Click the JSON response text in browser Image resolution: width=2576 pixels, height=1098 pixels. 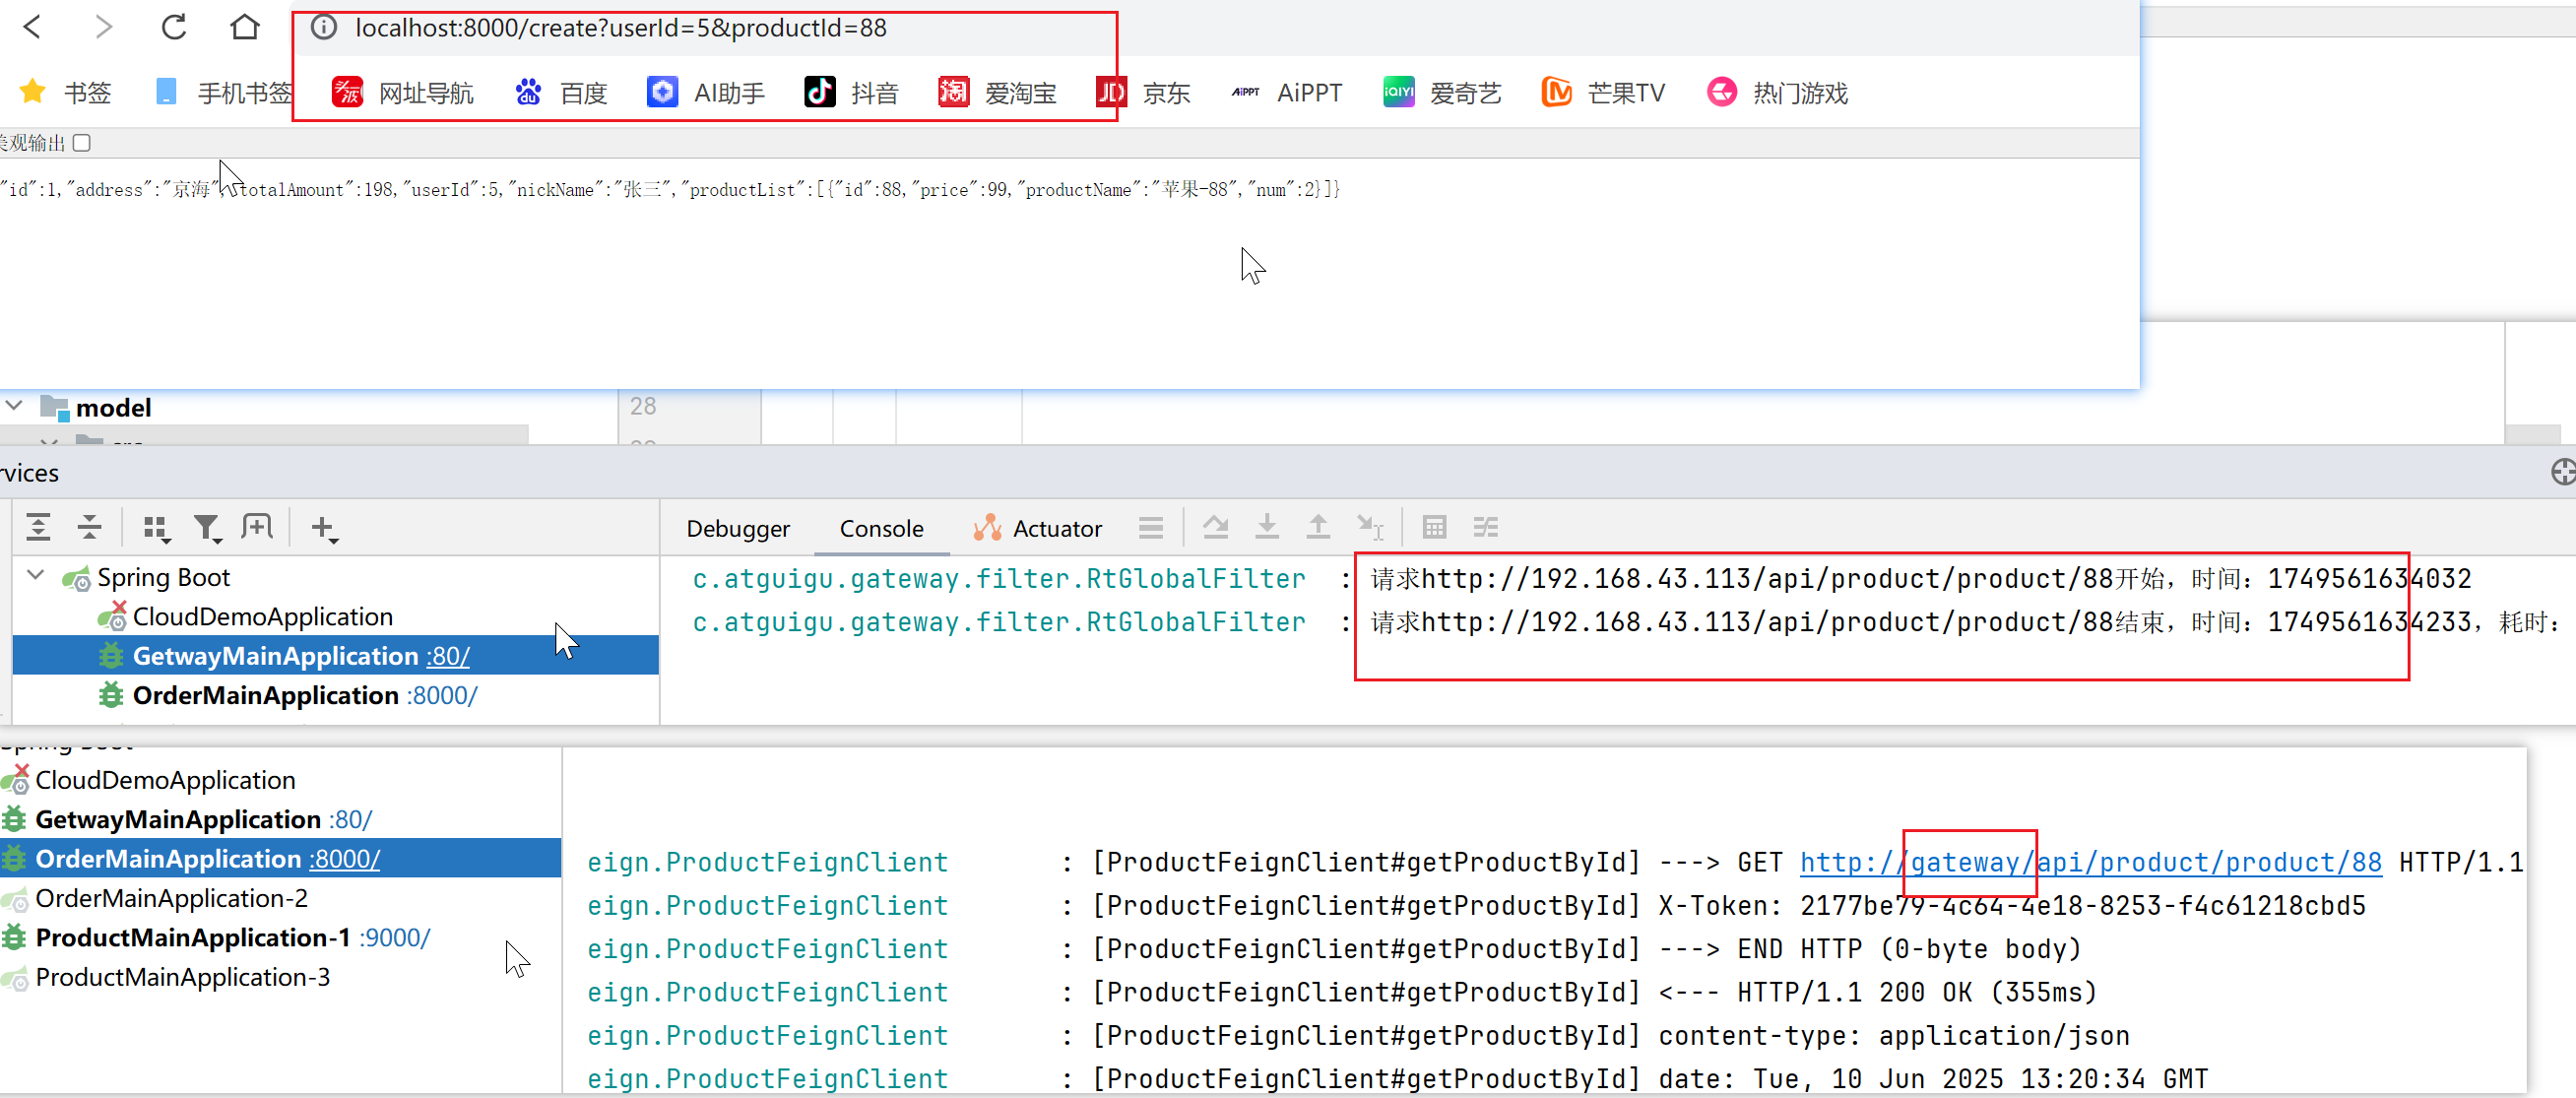coord(670,189)
